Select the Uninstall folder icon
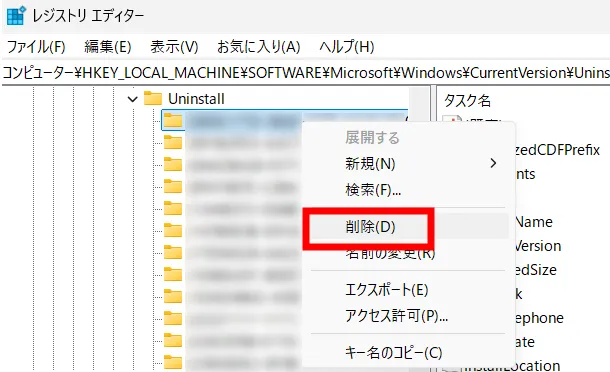 click(x=153, y=98)
